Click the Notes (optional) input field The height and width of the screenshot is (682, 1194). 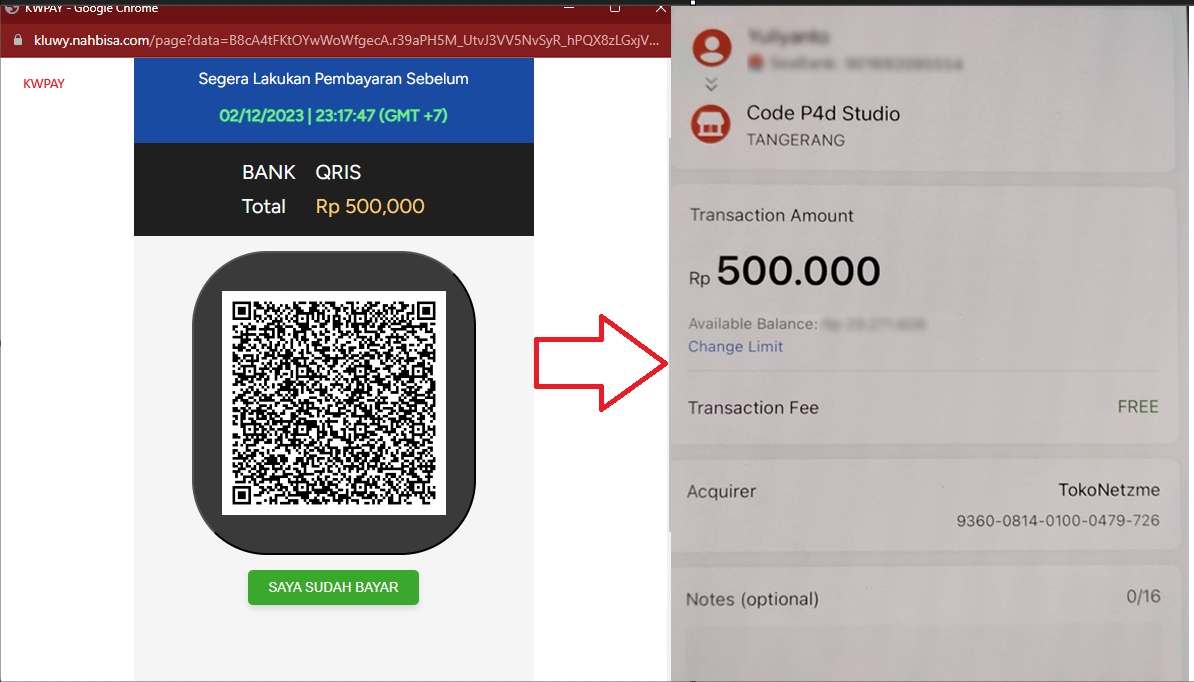click(923, 653)
